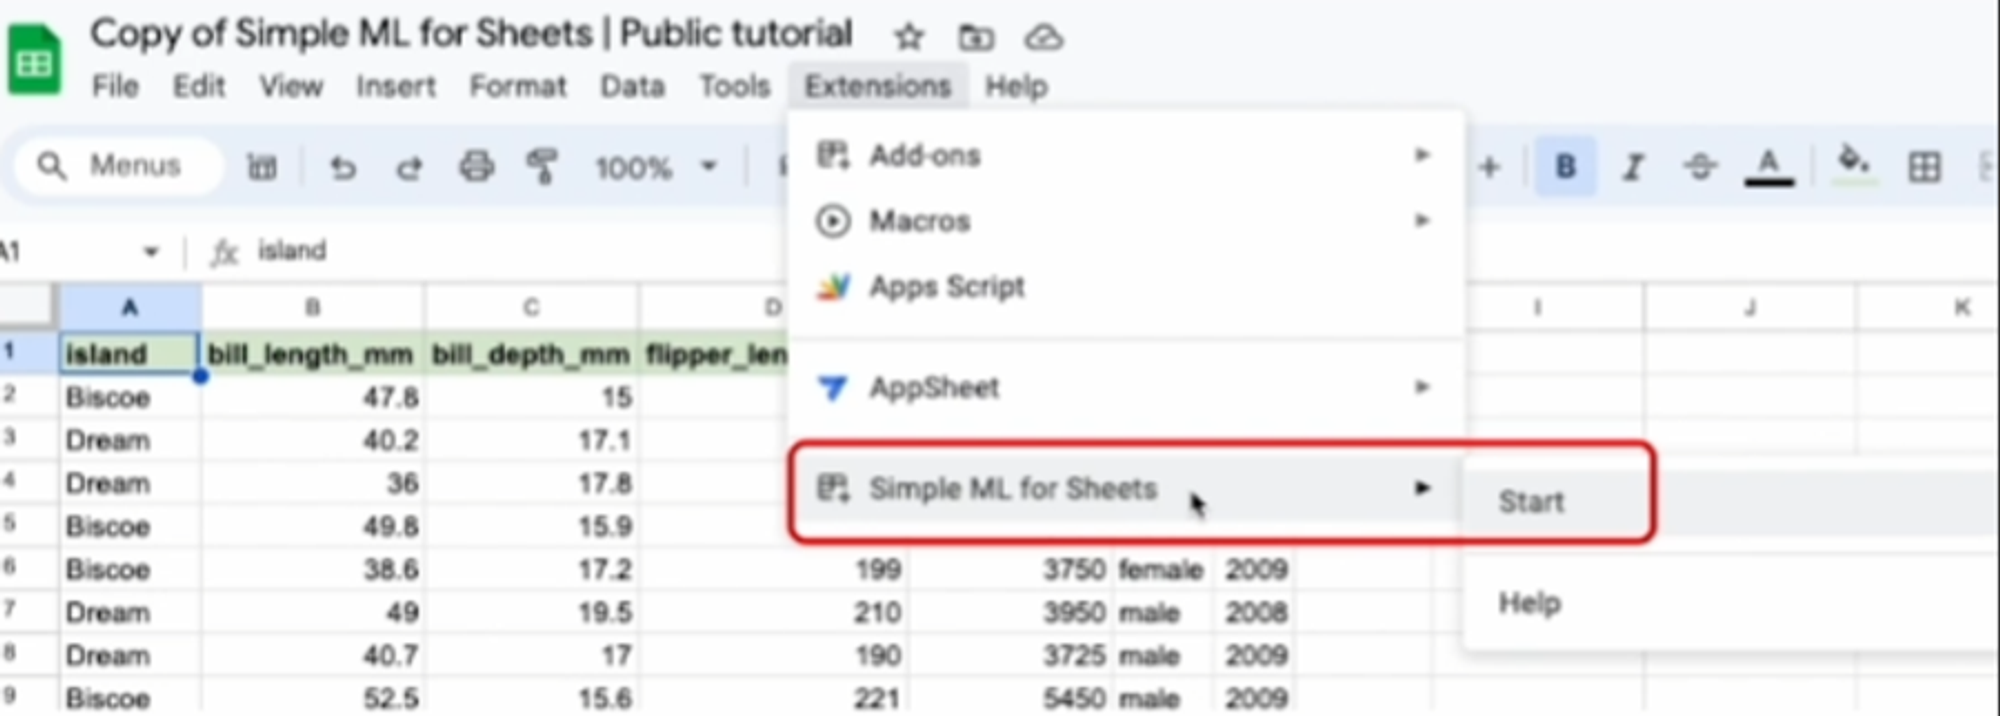
Task: Open the Help menu in menu bar
Action: pyautogui.click(x=1016, y=86)
